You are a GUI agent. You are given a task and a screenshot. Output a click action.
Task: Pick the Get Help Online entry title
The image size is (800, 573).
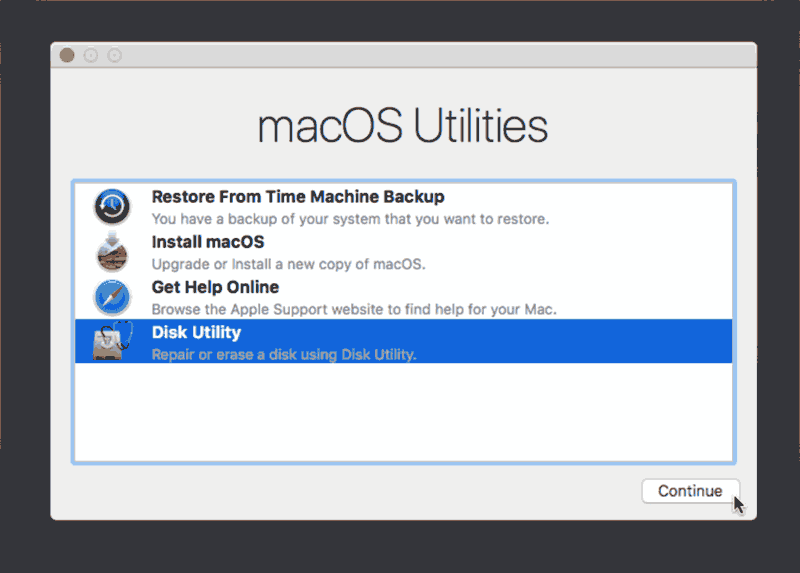[215, 287]
